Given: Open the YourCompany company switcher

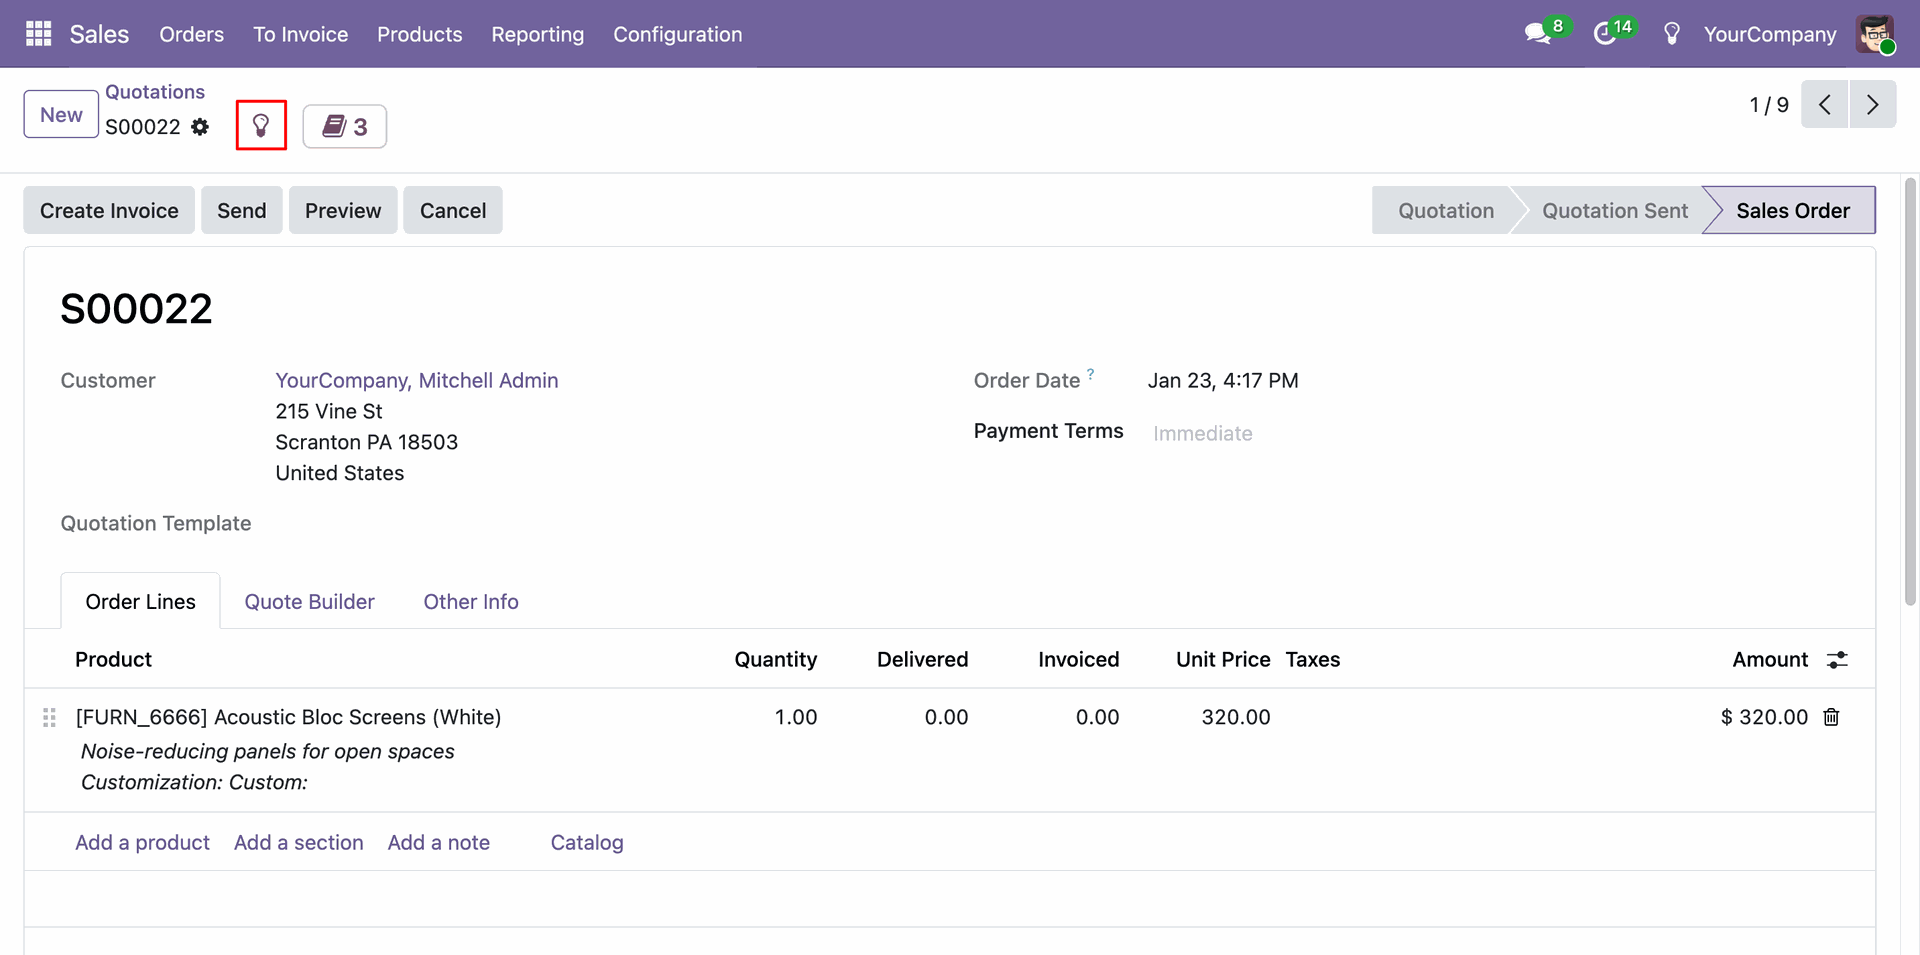Looking at the screenshot, I should click(1769, 34).
